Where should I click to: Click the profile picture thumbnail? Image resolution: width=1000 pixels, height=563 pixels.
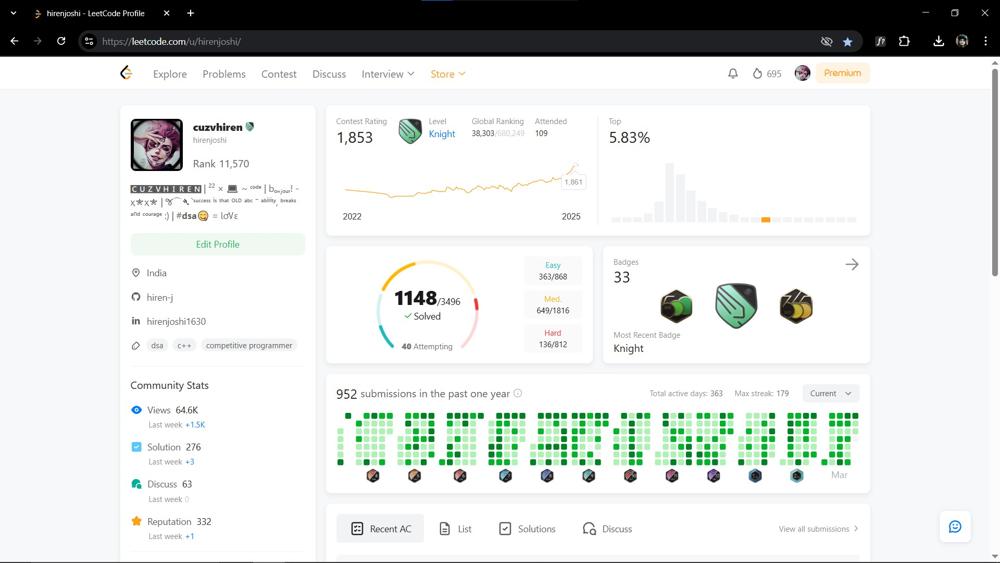click(157, 145)
